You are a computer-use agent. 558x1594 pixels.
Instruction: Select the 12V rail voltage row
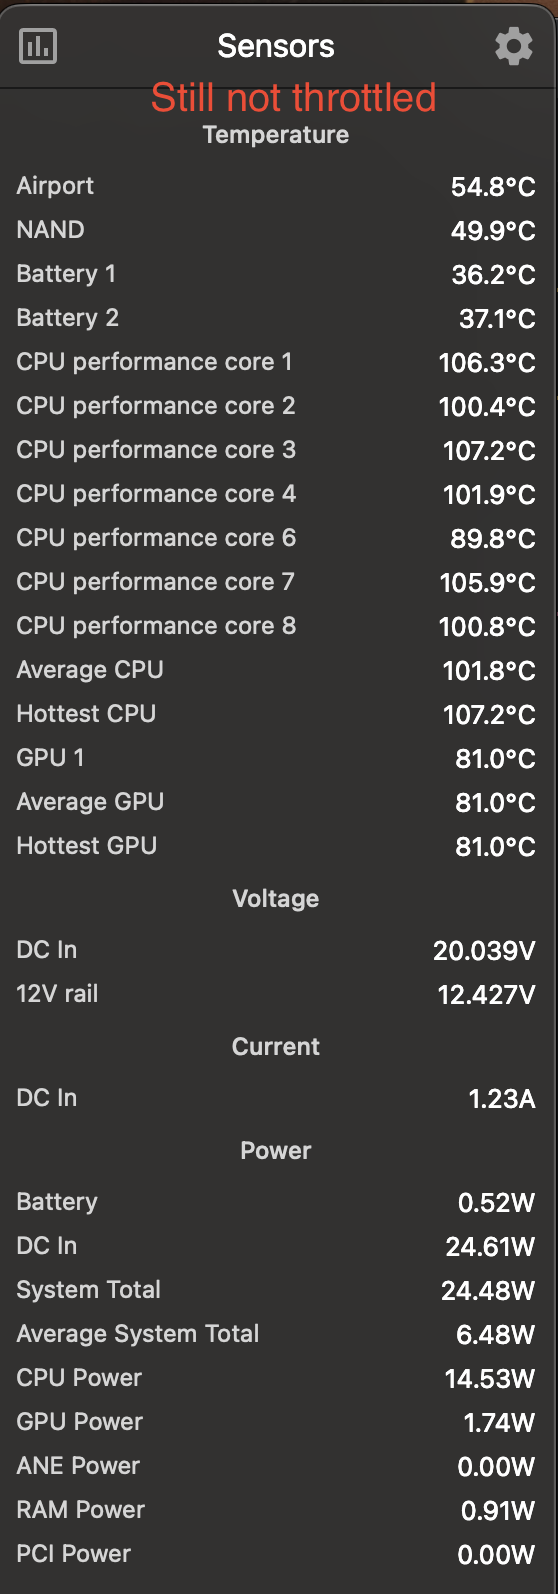[276, 994]
